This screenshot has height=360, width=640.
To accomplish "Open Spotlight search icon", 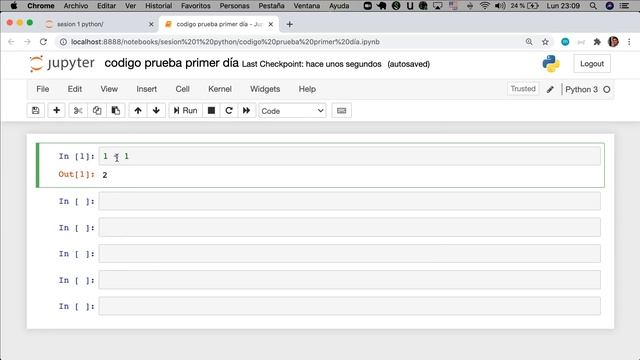I will point(593,6).
